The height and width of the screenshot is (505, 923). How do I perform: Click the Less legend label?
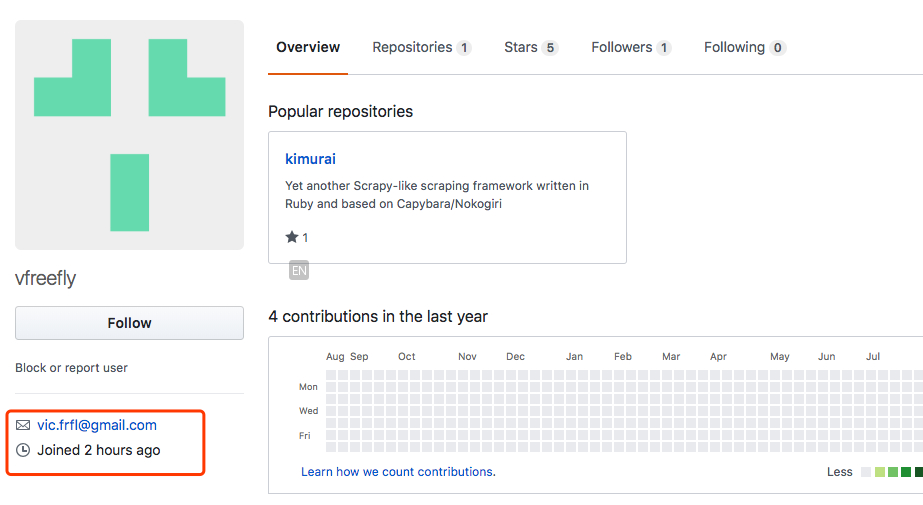(839, 472)
